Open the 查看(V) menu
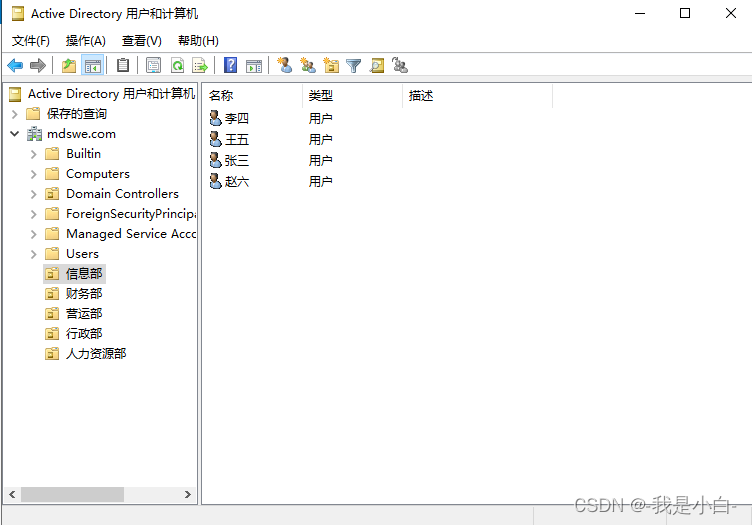The image size is (752, 525). [x=141, y=41]
